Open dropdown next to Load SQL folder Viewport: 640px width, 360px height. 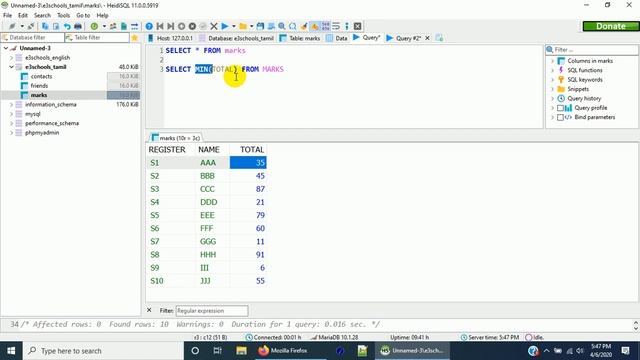pyautogui.click(x=251, y=26)
